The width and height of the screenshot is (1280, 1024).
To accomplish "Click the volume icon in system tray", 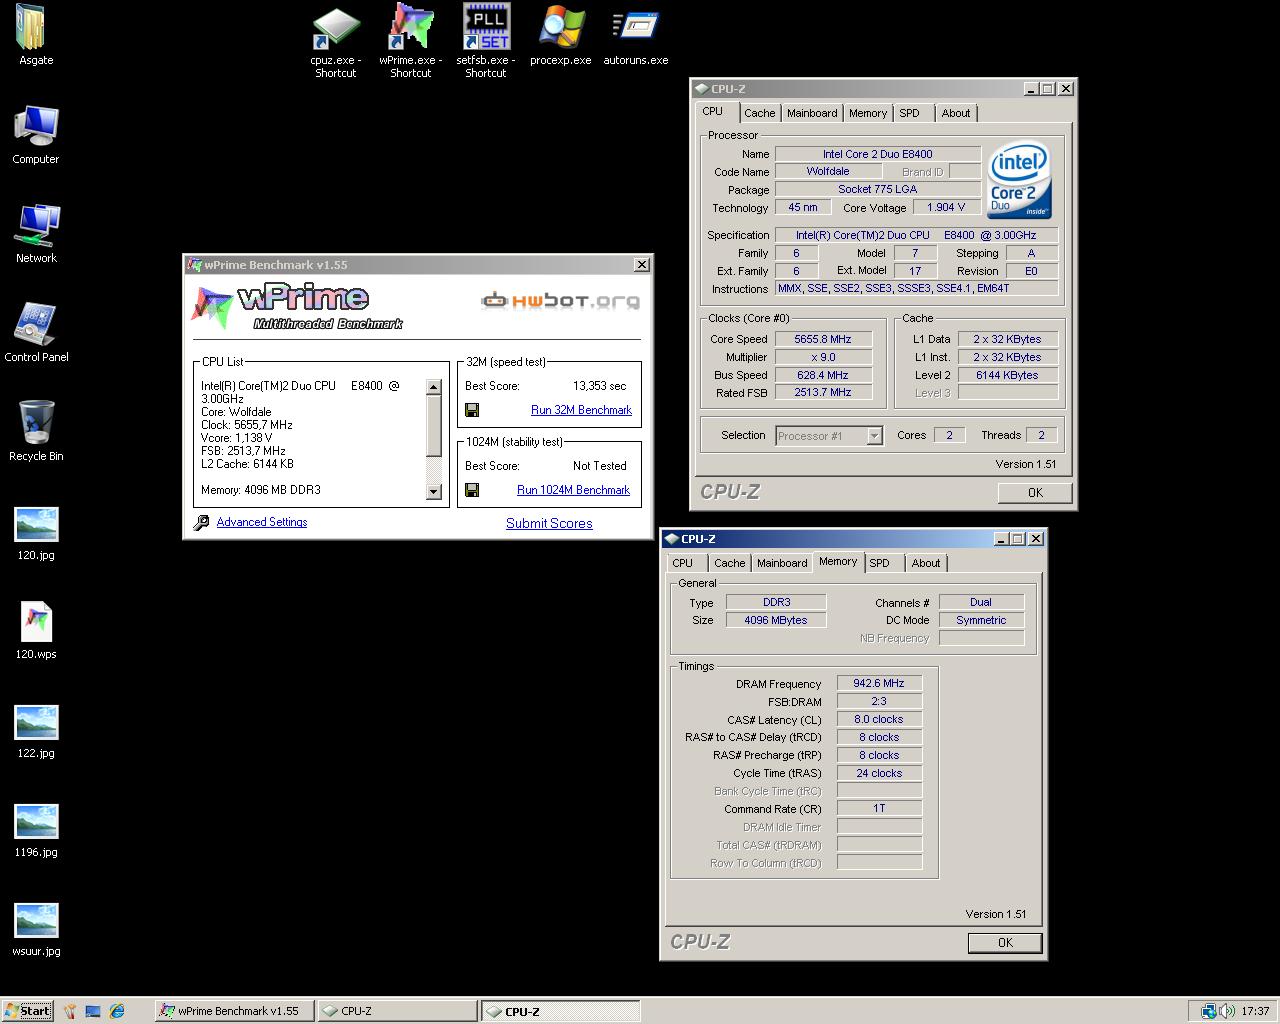I will click(1227, 1011).
